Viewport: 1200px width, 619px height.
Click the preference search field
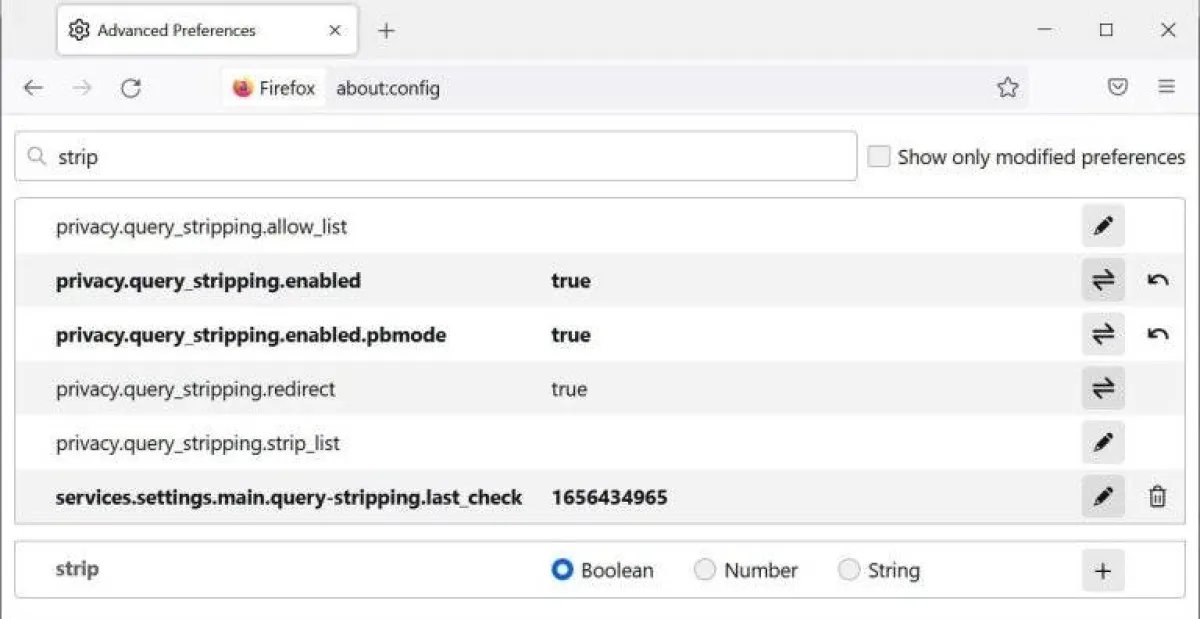450,157
